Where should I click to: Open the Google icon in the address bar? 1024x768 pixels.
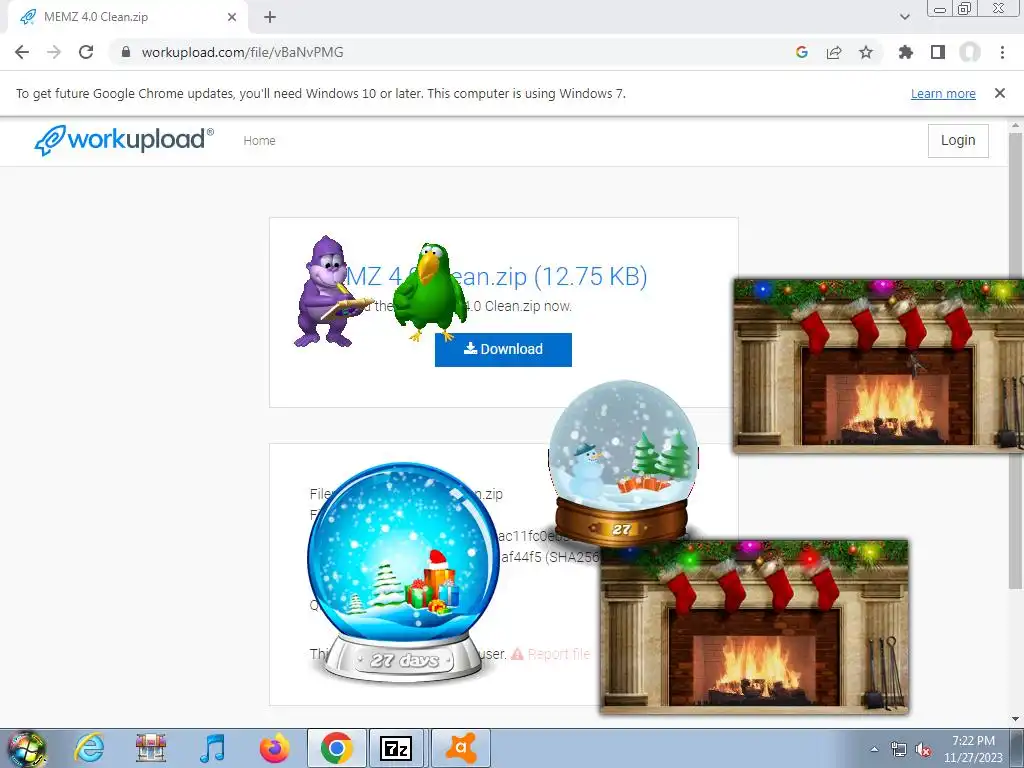click(802, 52)
